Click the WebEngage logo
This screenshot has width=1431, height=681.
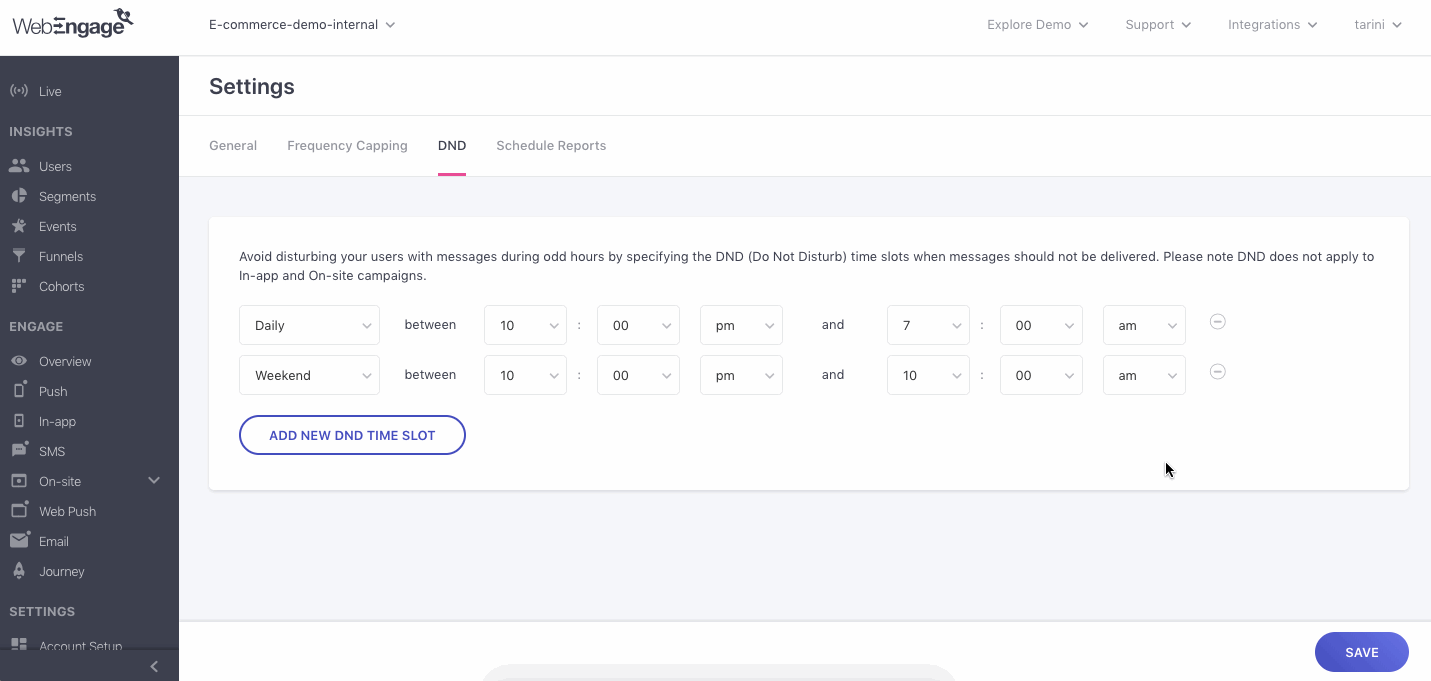(x=73, y=23)
